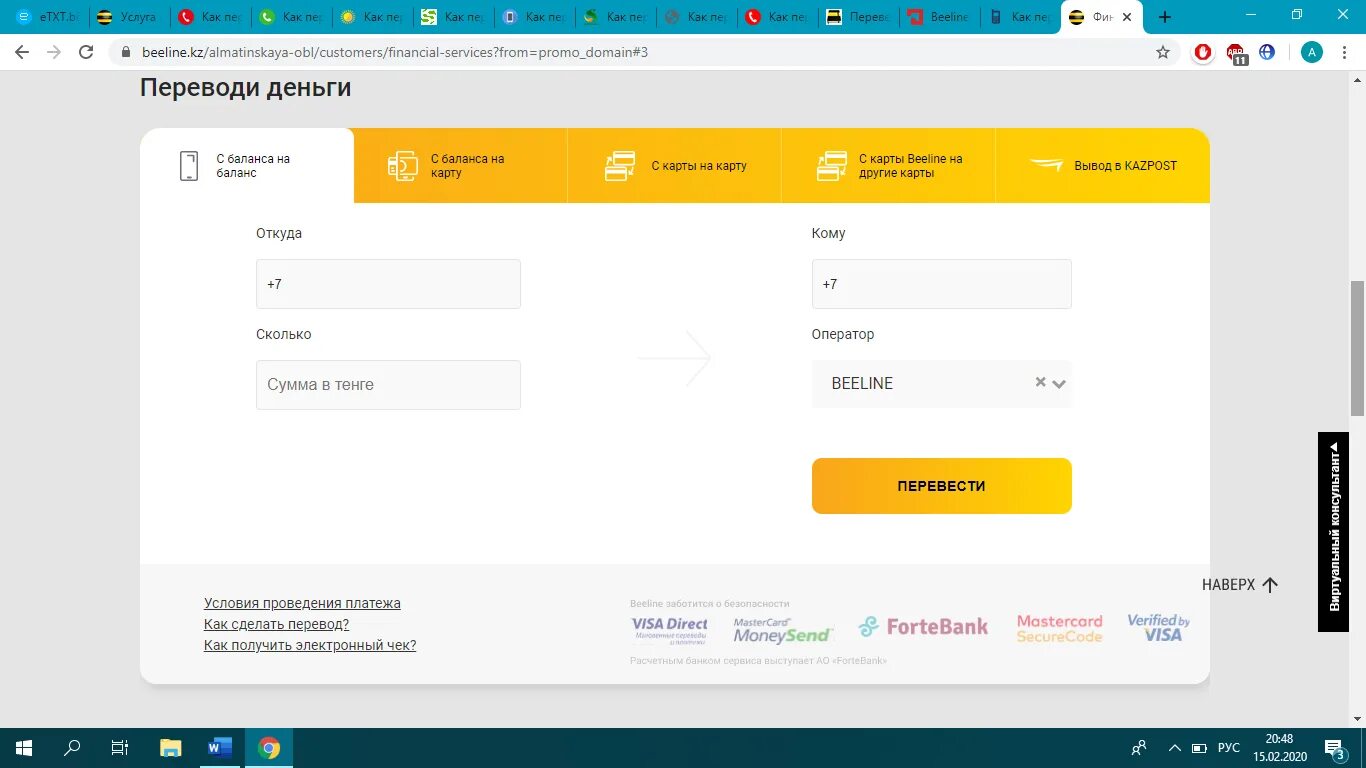Click the MasterCard MoneySend logo
1366x768 pixels.
(x=782, y=629)
